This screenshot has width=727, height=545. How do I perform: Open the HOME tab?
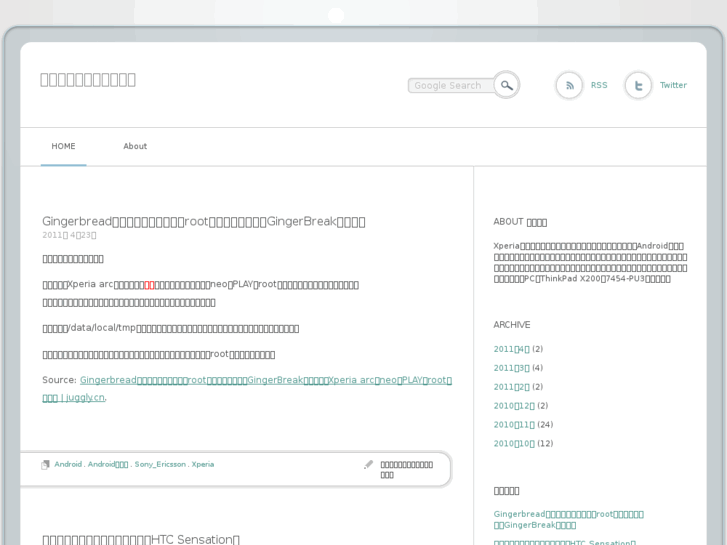(63, 146)
